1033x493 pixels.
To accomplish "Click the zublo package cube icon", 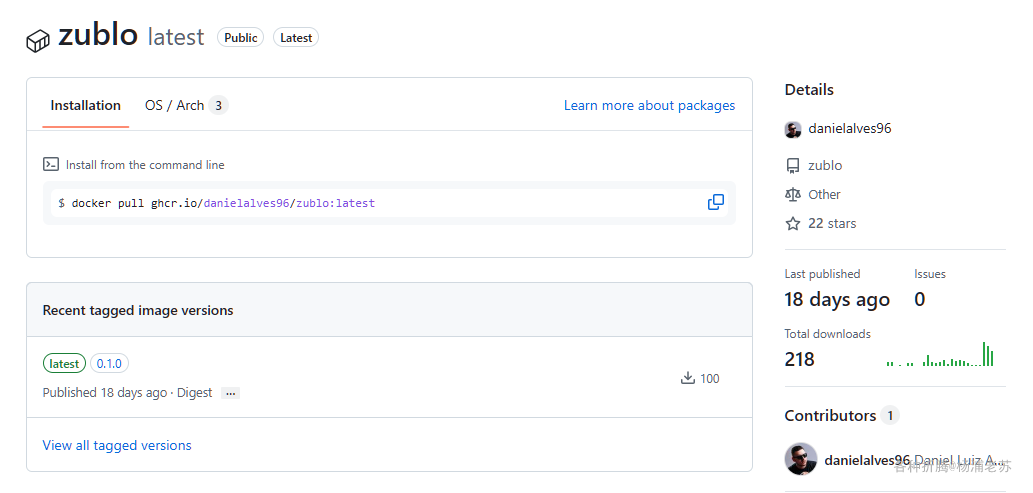I will pos(38,40).
